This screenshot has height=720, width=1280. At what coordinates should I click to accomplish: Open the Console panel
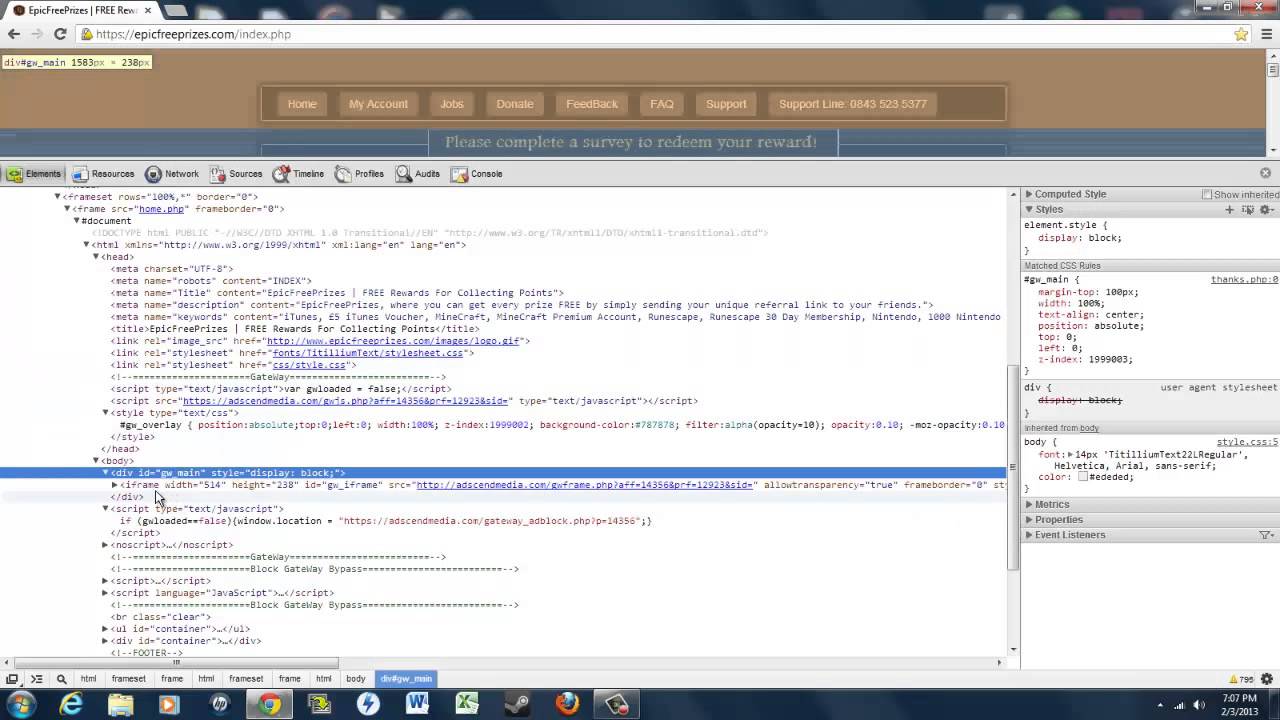tap(476, 174)
